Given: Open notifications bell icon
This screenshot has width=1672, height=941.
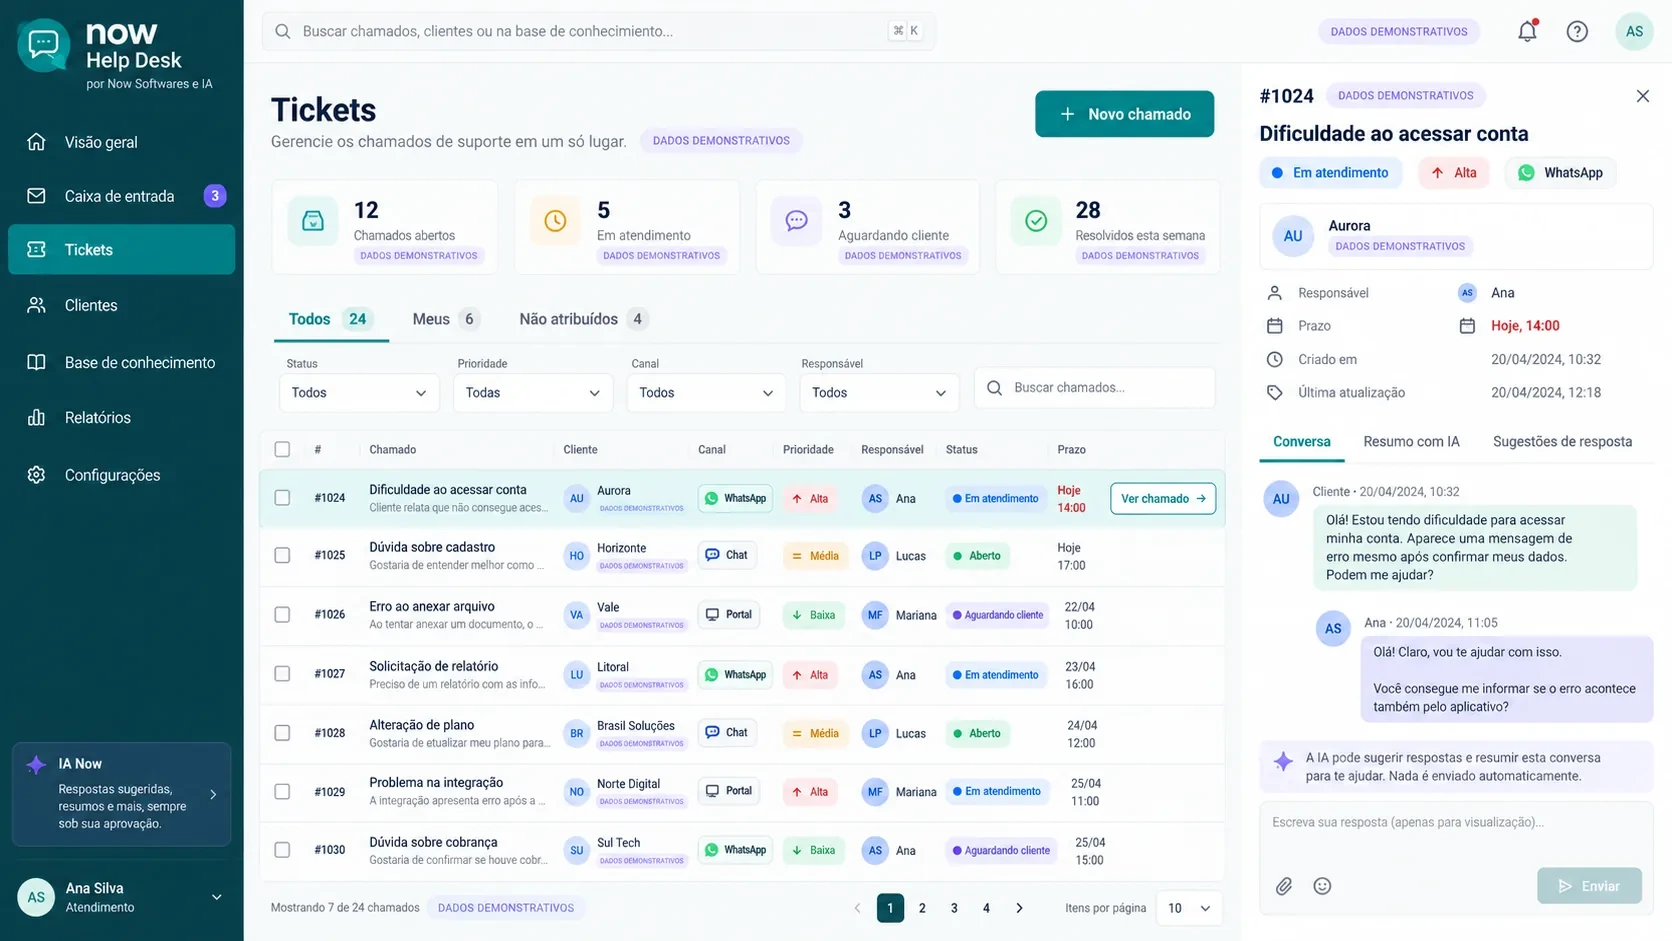Looking at the screenshot, I should (x=1527, y=31).
